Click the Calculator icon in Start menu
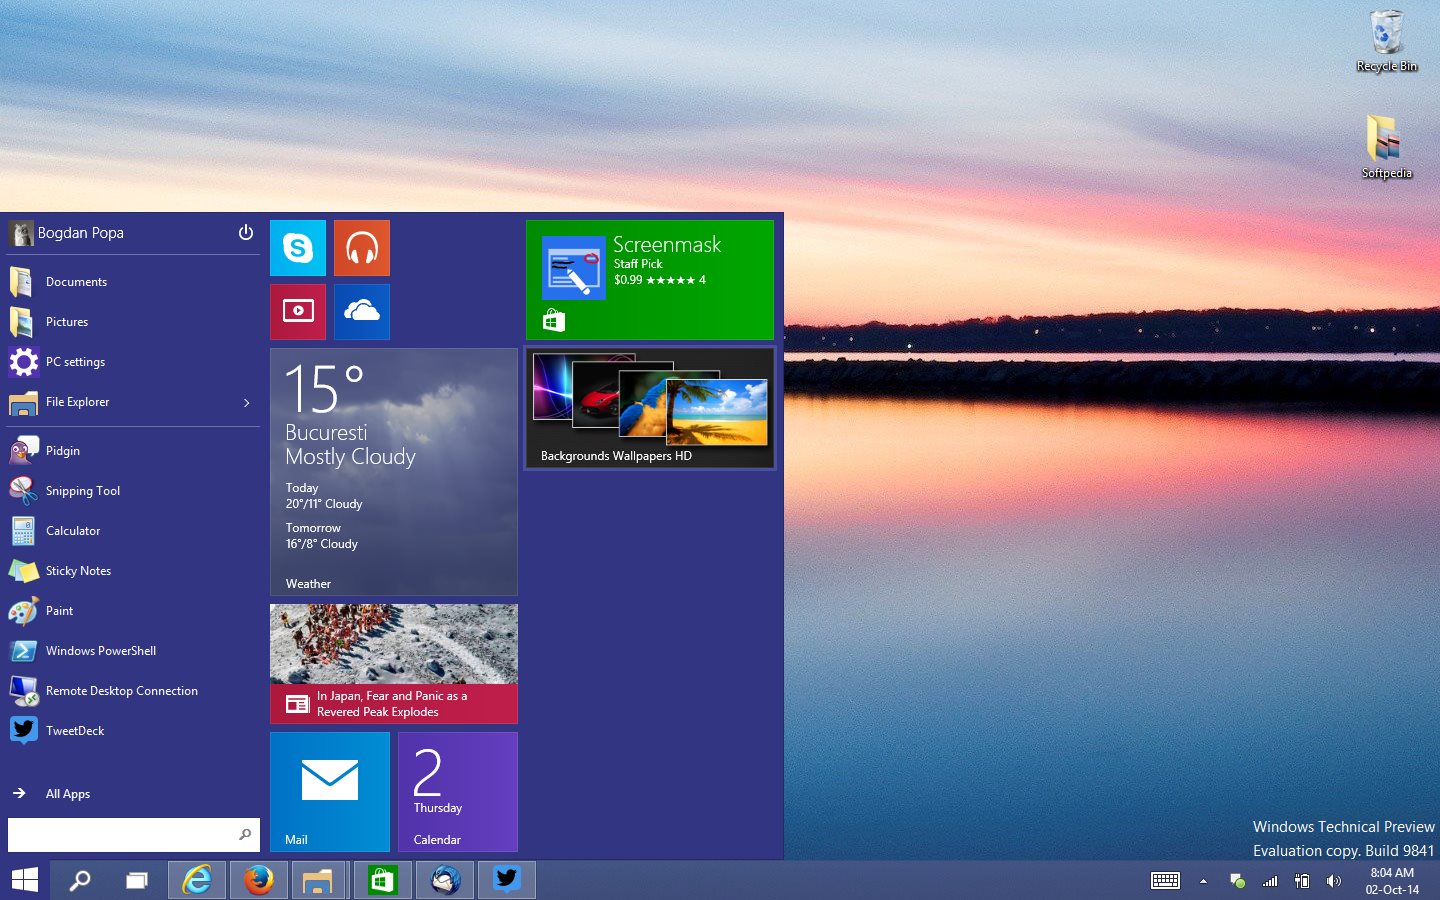1440x900 pixels. click(x=23, y=531)
